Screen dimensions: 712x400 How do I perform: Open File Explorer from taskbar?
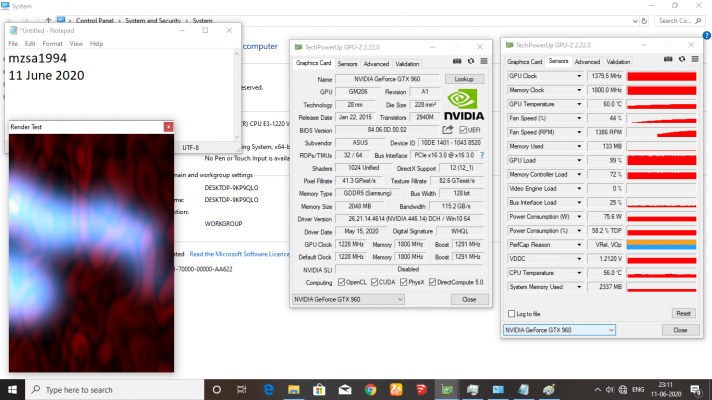click(x=294, y=390)
